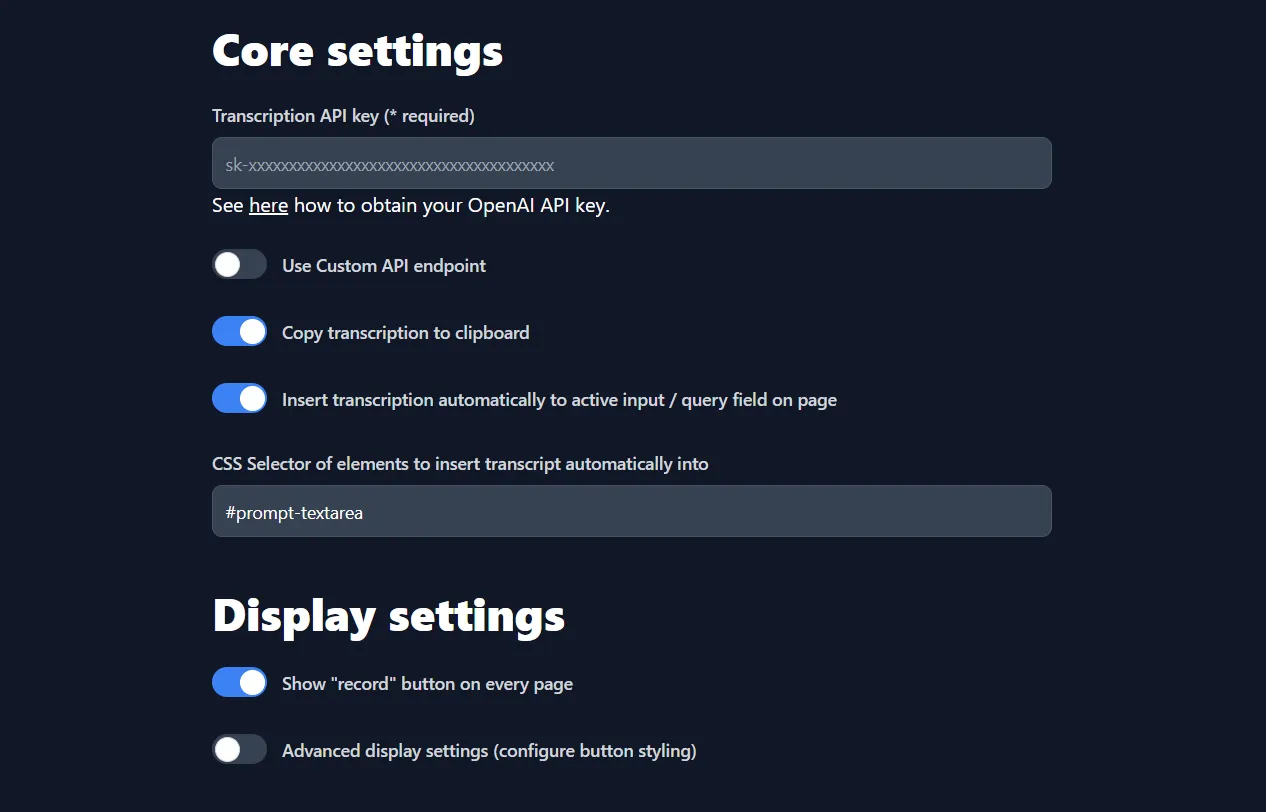Click the "Transcription API key (* required)" label

(343, 116)
